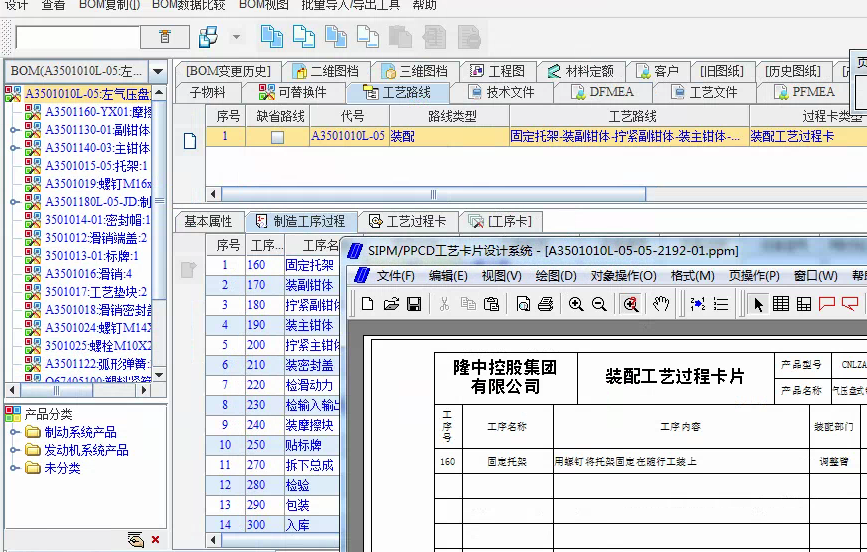This screenshot has width=867, height=552.
Task: Click the zoom out magnifier icon
Action: pos(599,304)
